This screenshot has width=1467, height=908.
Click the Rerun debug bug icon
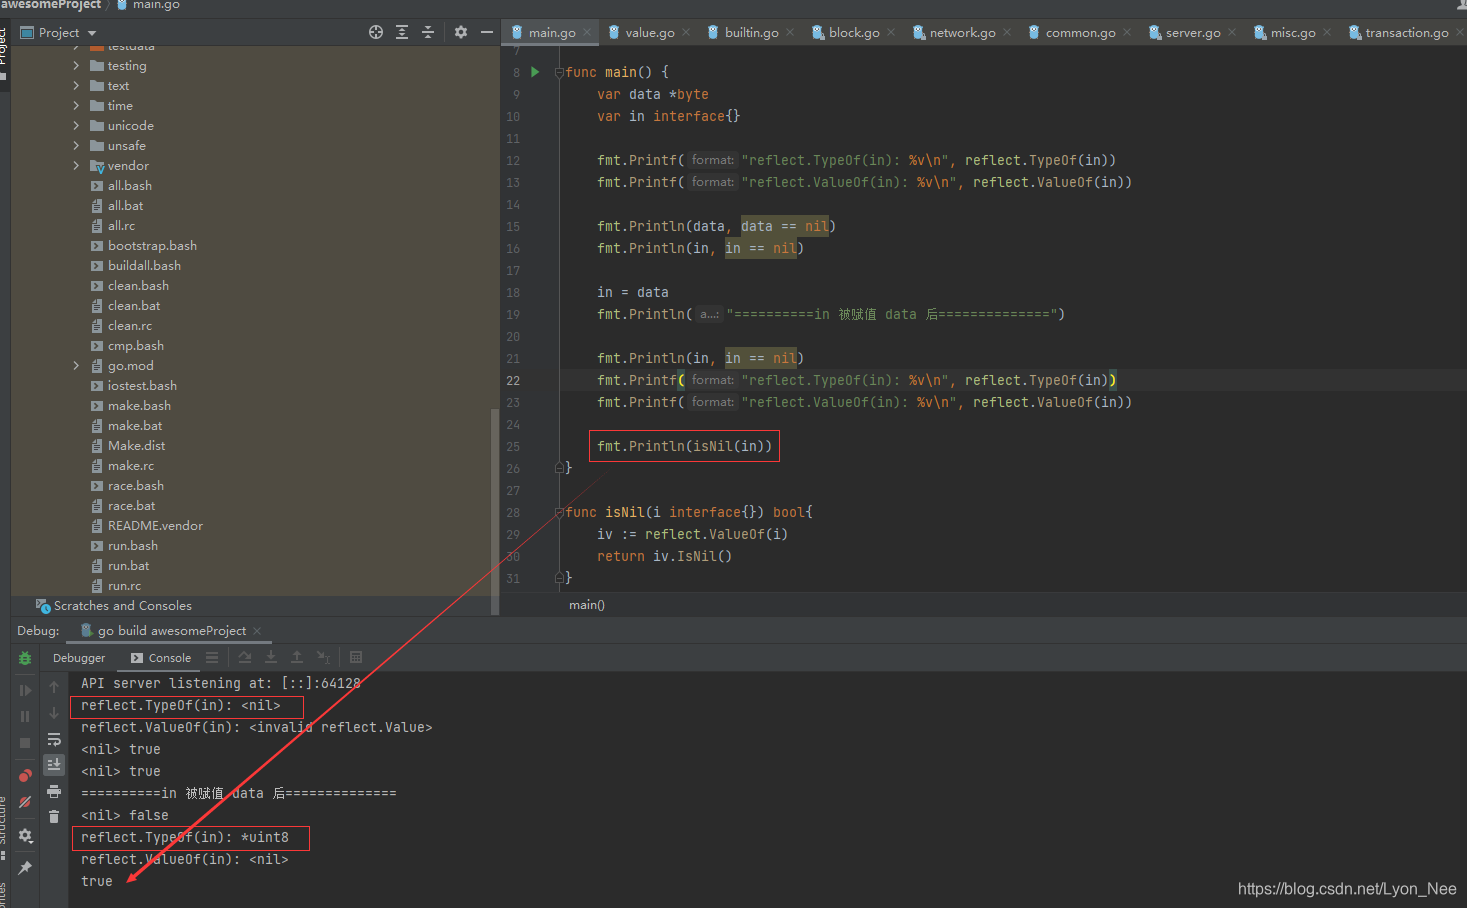pos(25,658)
